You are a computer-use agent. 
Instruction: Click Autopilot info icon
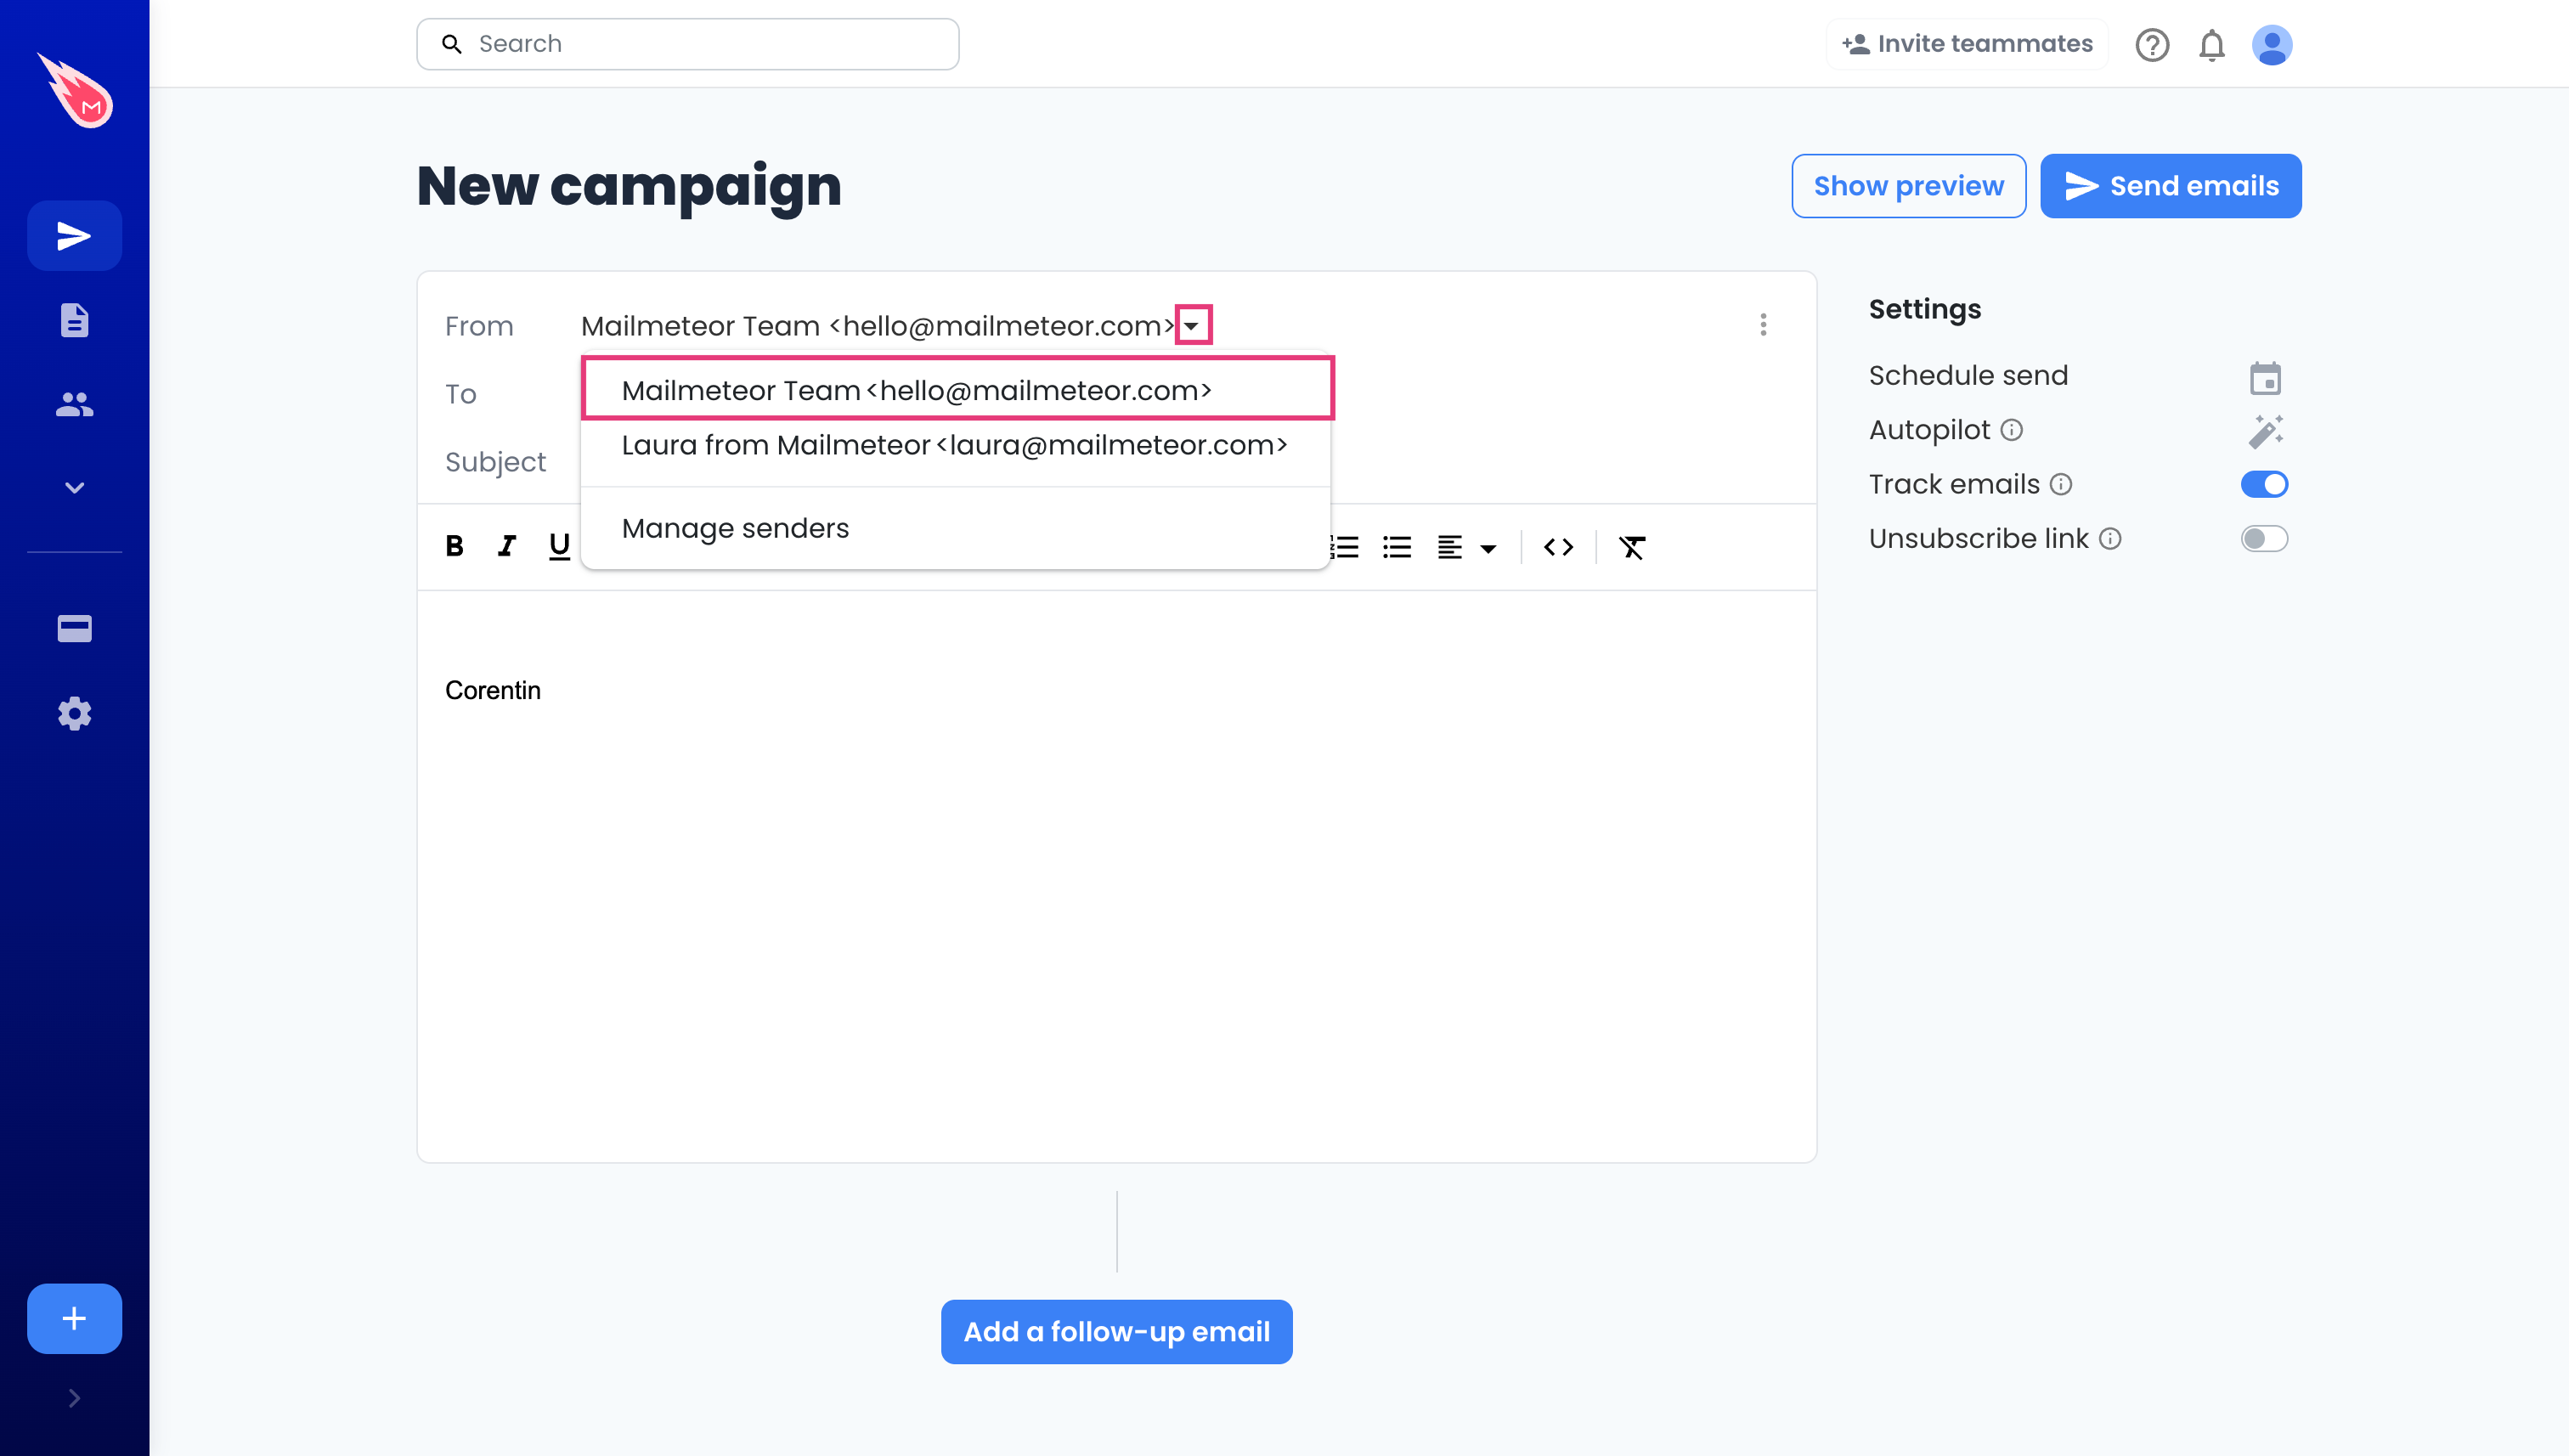coord(2012,430)
